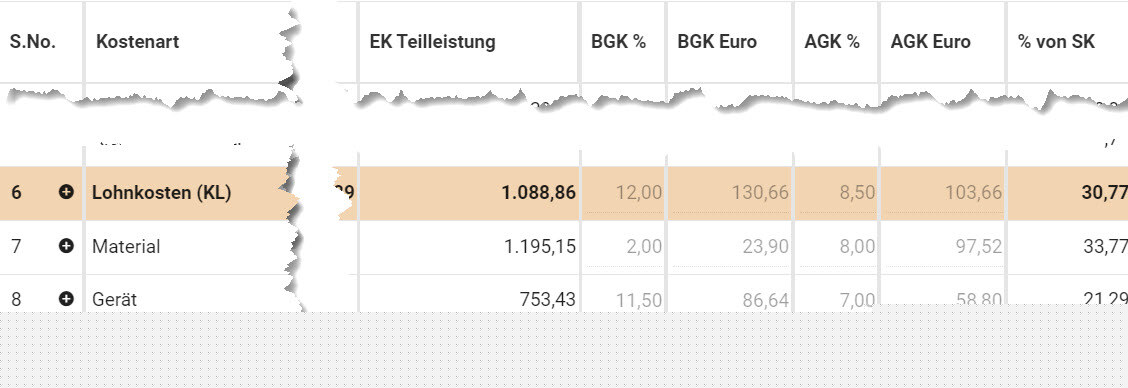The width and height of the screenshot is (1128, 388).
Task: Edit AGK % value 8,00 for Material
Action: [x=837, y=247]
